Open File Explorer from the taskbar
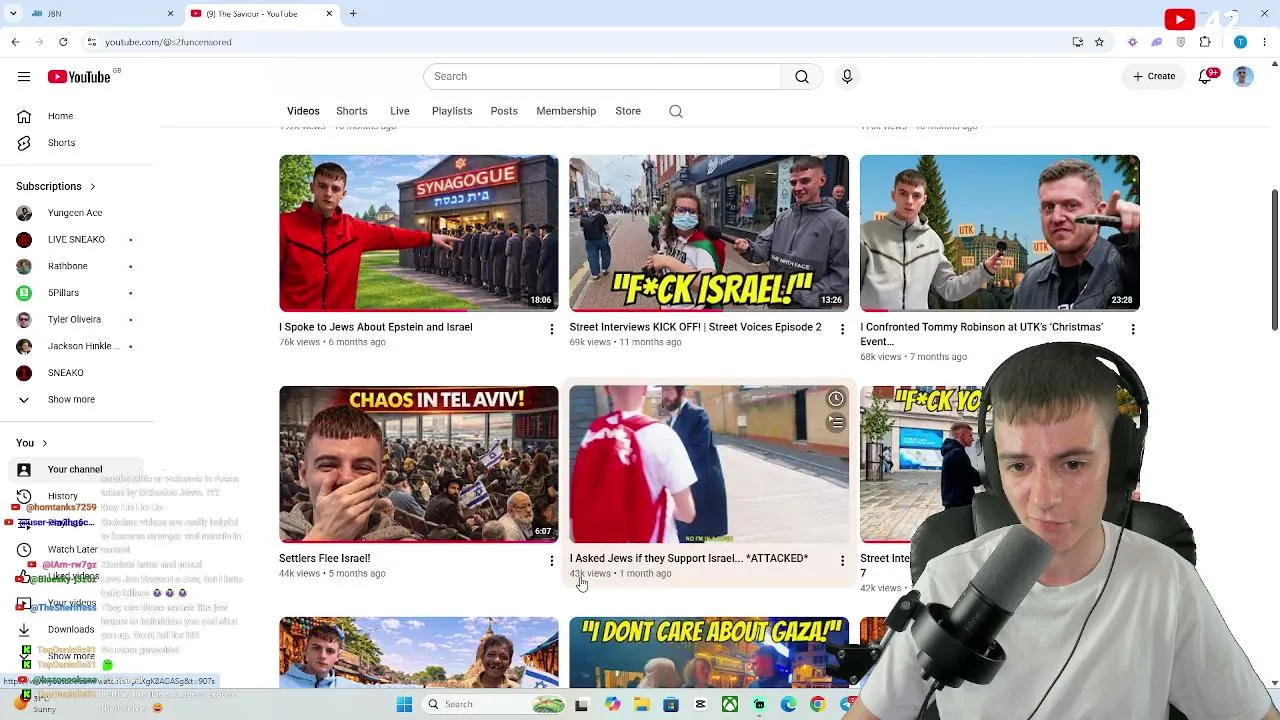Image resolution: width=1280 pixels, height=720 pixels. [641, 704]
